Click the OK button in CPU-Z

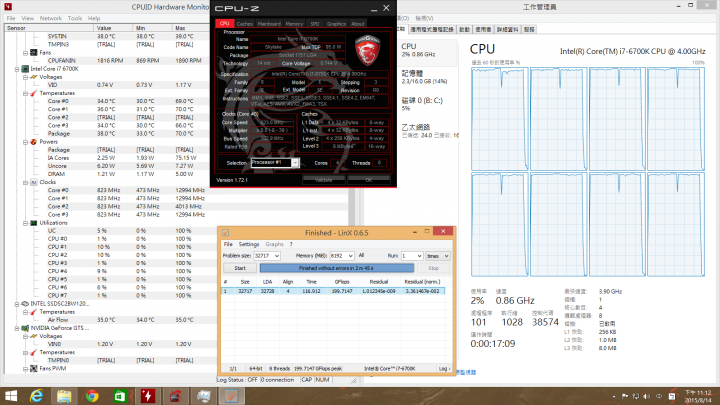pos(369,180)
